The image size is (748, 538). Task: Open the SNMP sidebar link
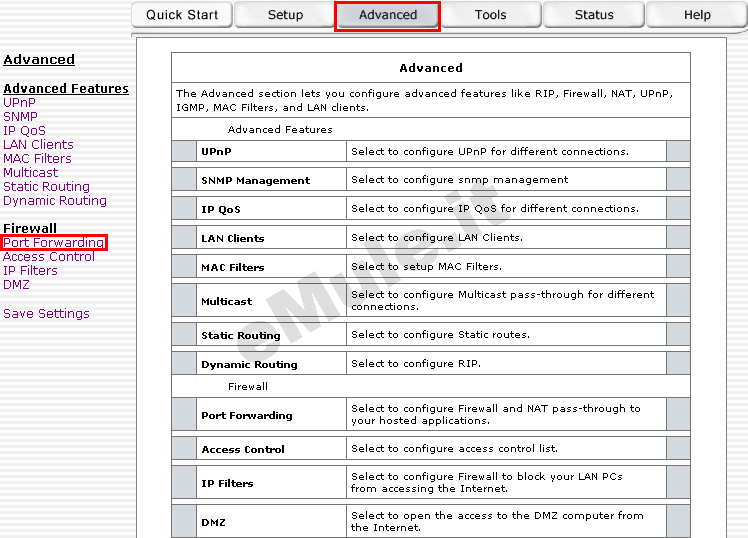pos(20,116)
